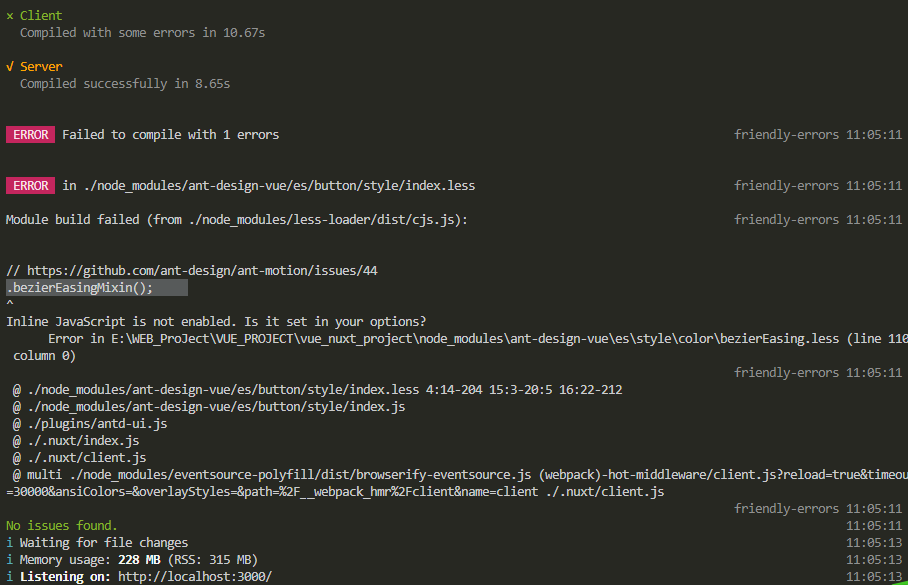Click the ERROR badge beside "Failed to compile"
908x585 pixels.
point(30,135)
